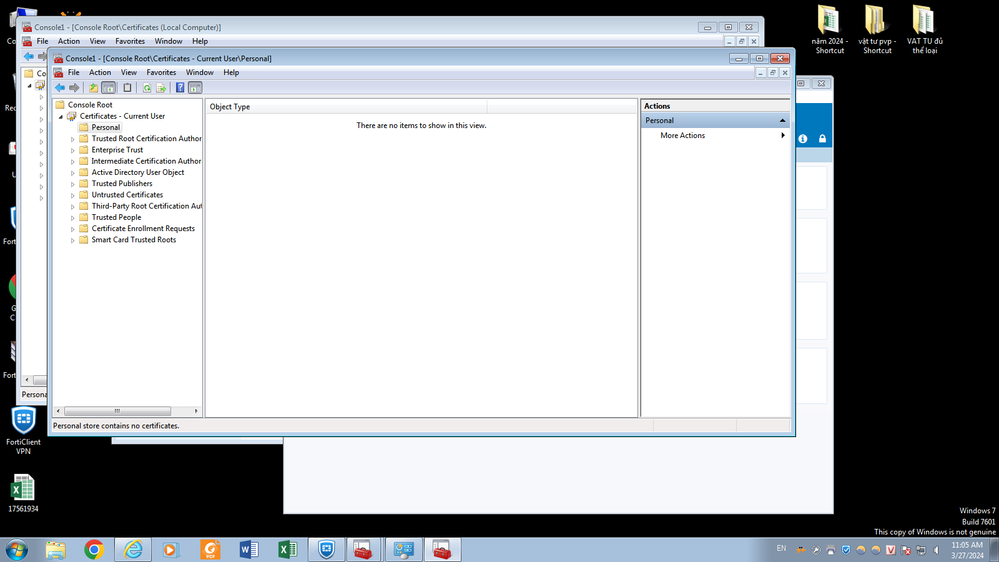Image resolution: width=999 pixels, height=562 pixels.
Task: Open the File menu of the Current User console
Action: [x=74, y=73]
